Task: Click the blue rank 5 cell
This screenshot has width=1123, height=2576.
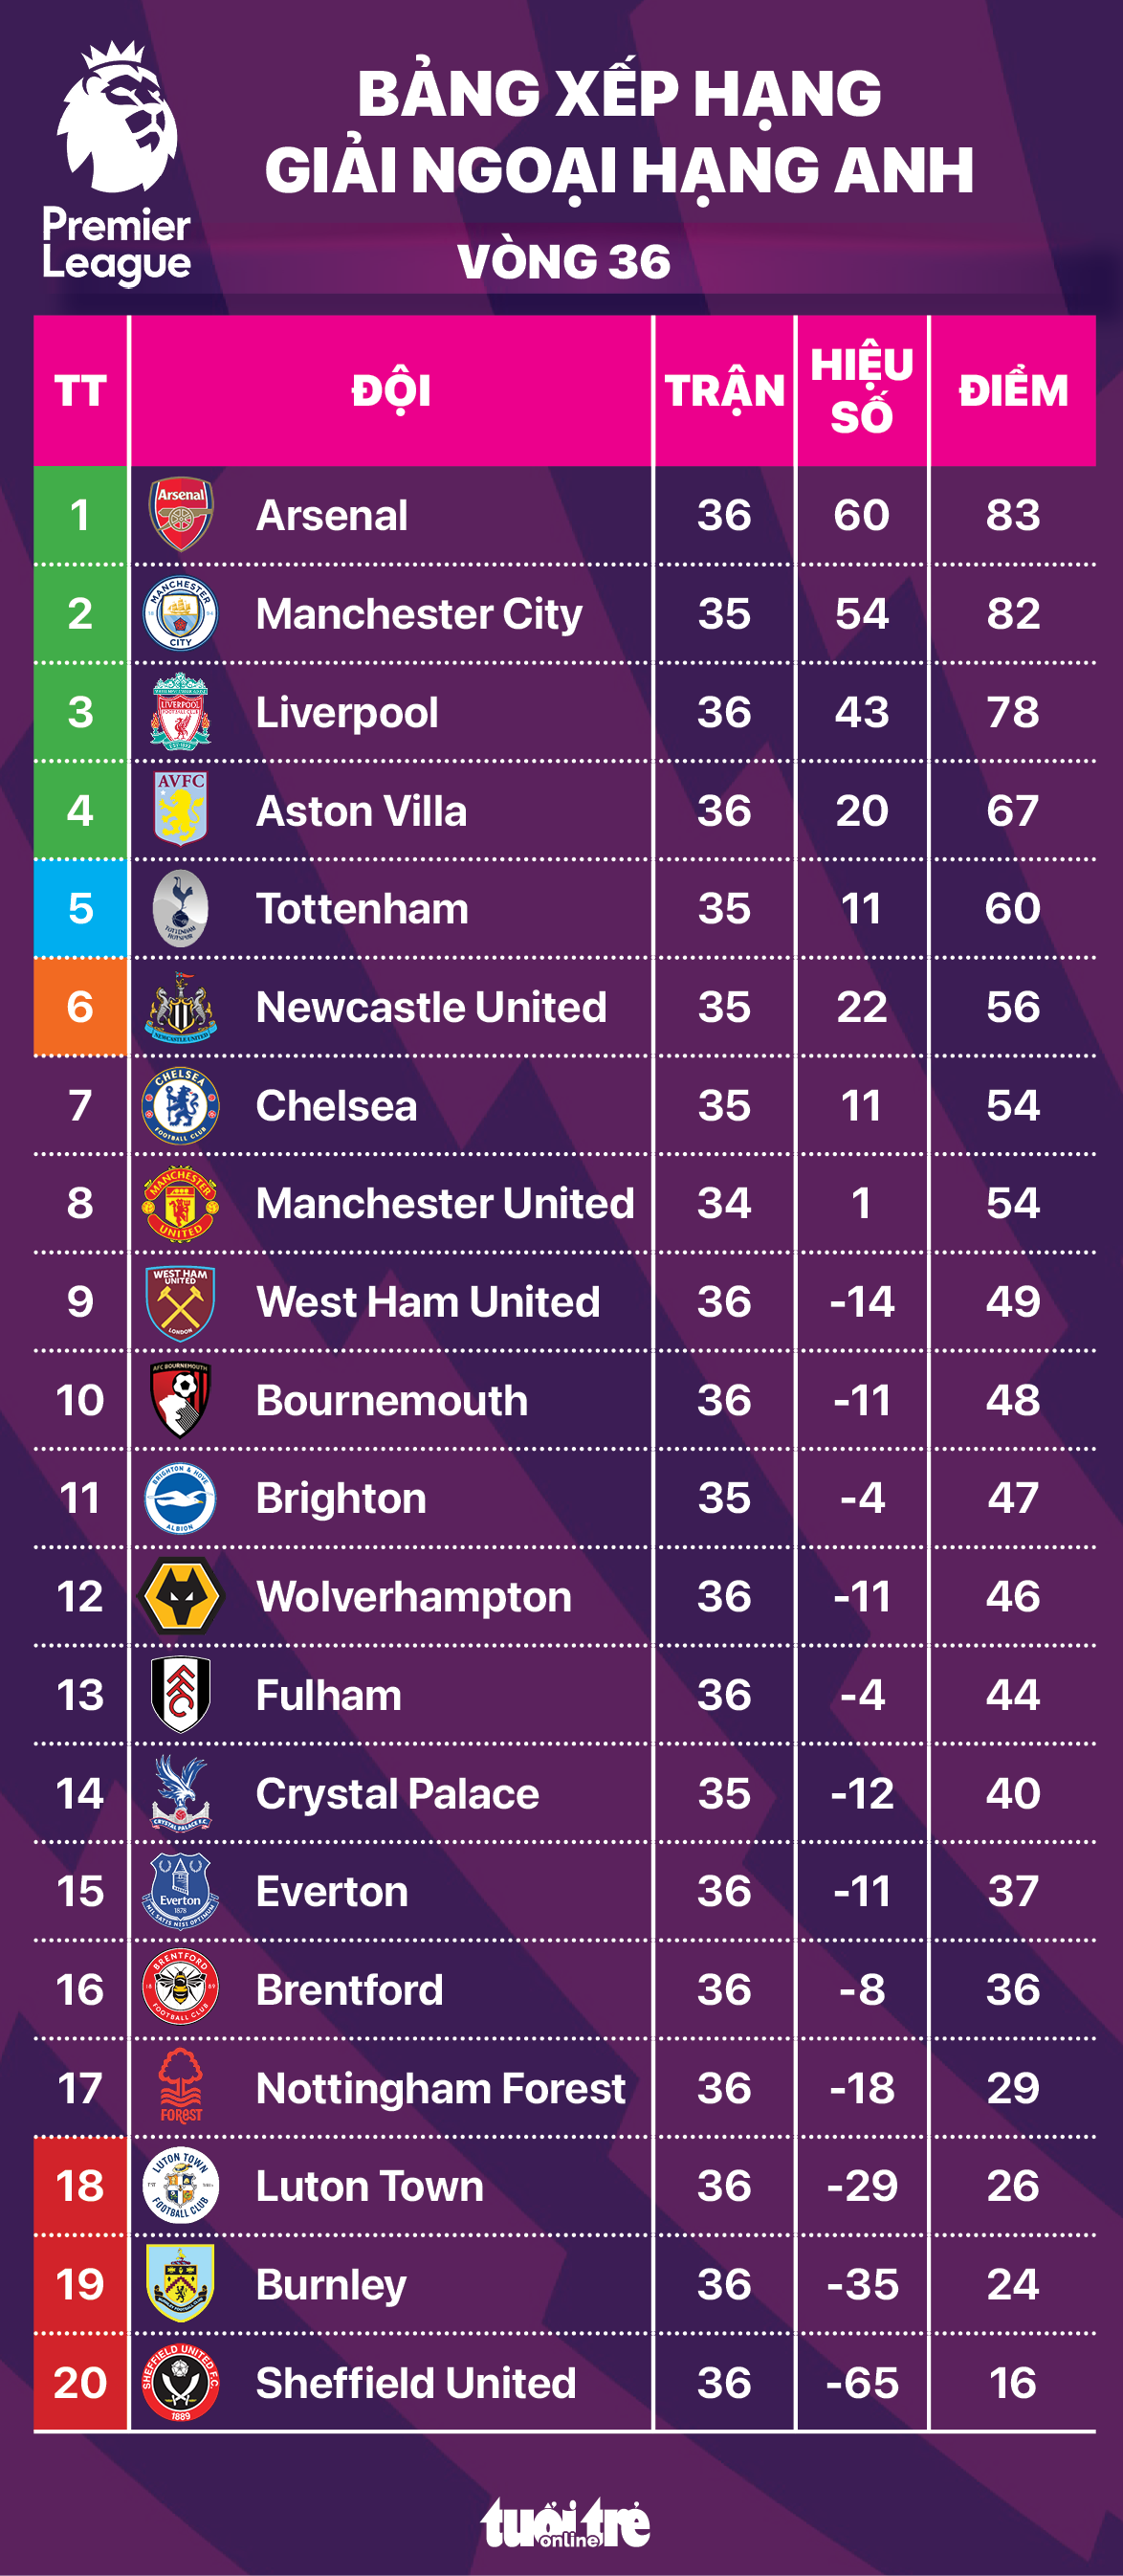Action: pos(80,908)
